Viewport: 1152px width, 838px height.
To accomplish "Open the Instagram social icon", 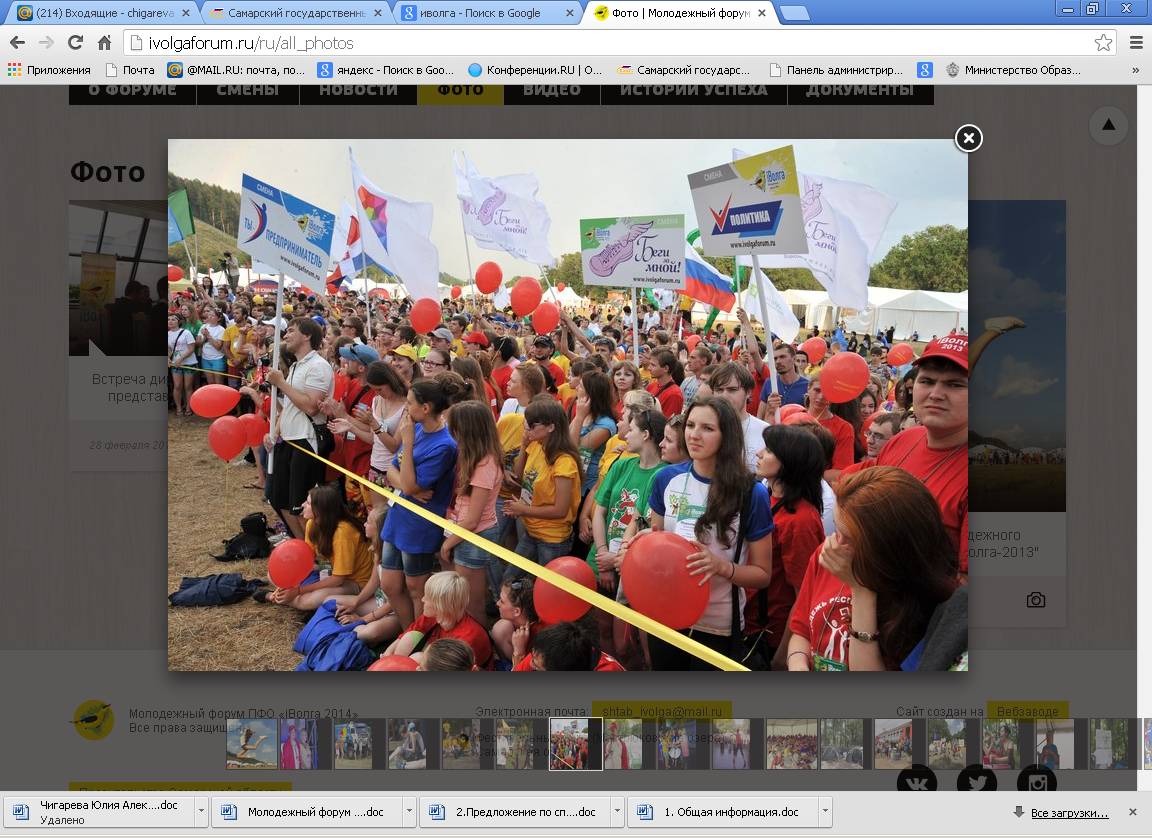I will coord(1037,779).
